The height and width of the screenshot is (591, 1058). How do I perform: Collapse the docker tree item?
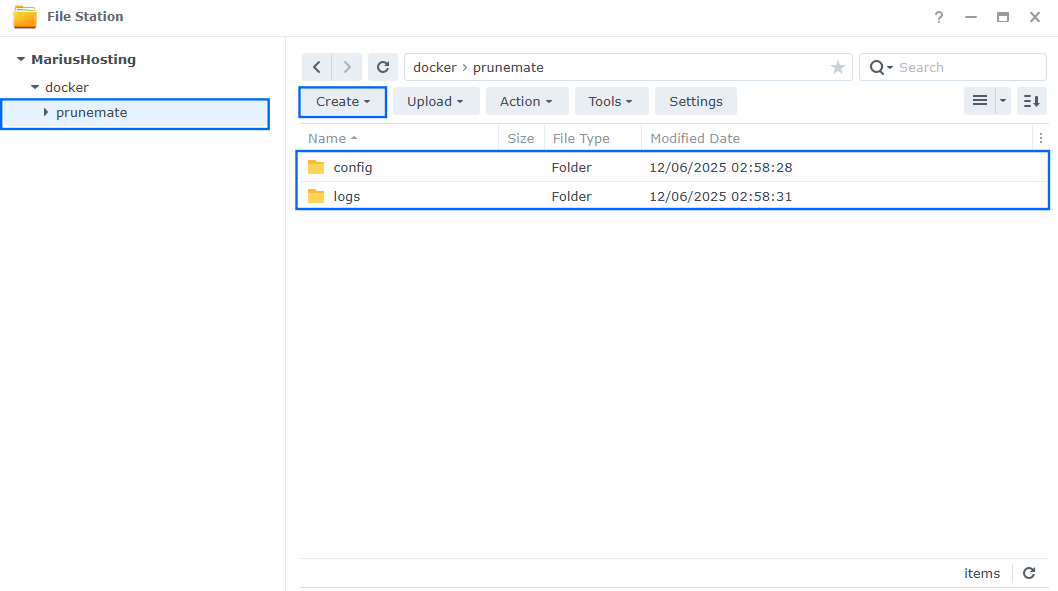point(33,87)
